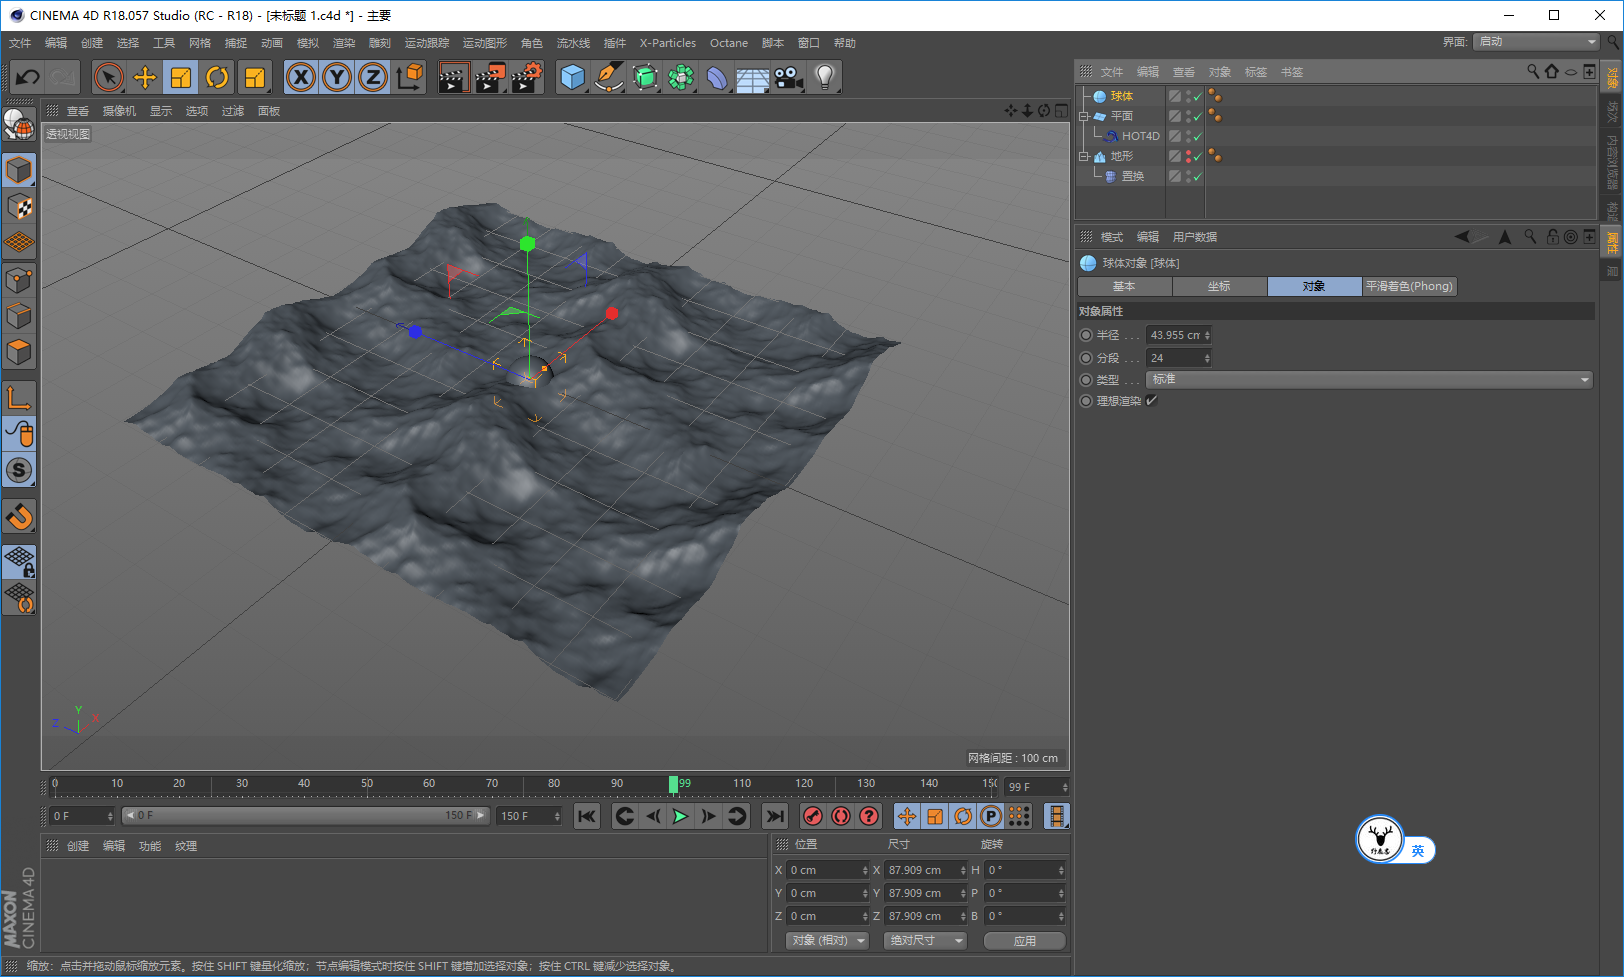Click the timeline range slider bar

pos(305,816)
